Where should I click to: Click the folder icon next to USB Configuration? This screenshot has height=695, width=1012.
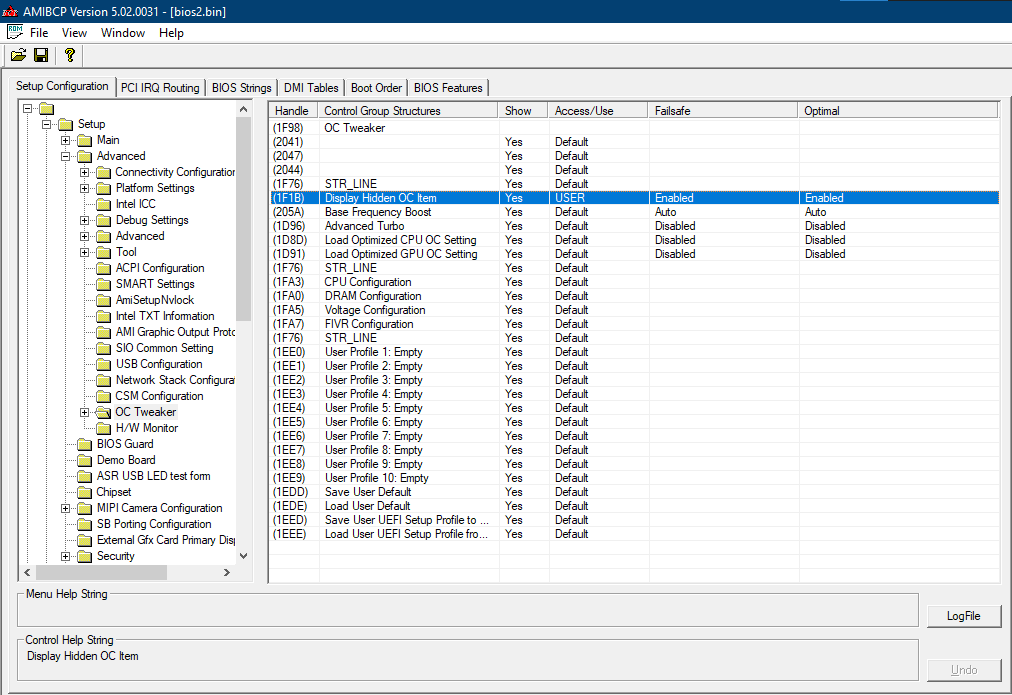104,364
